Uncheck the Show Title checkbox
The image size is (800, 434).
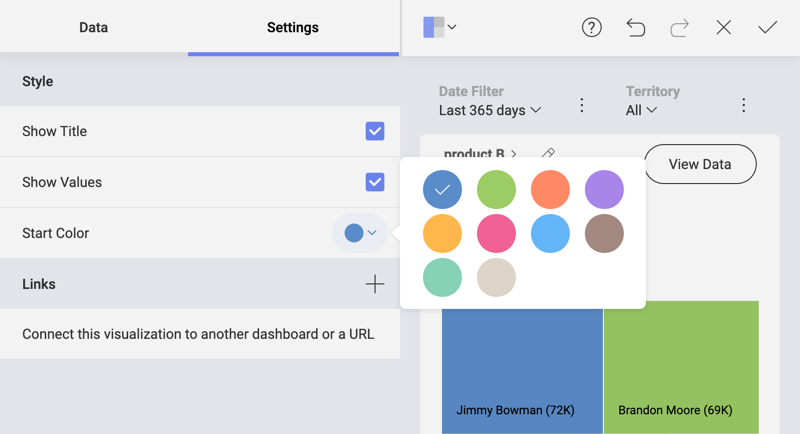(375, 131)
